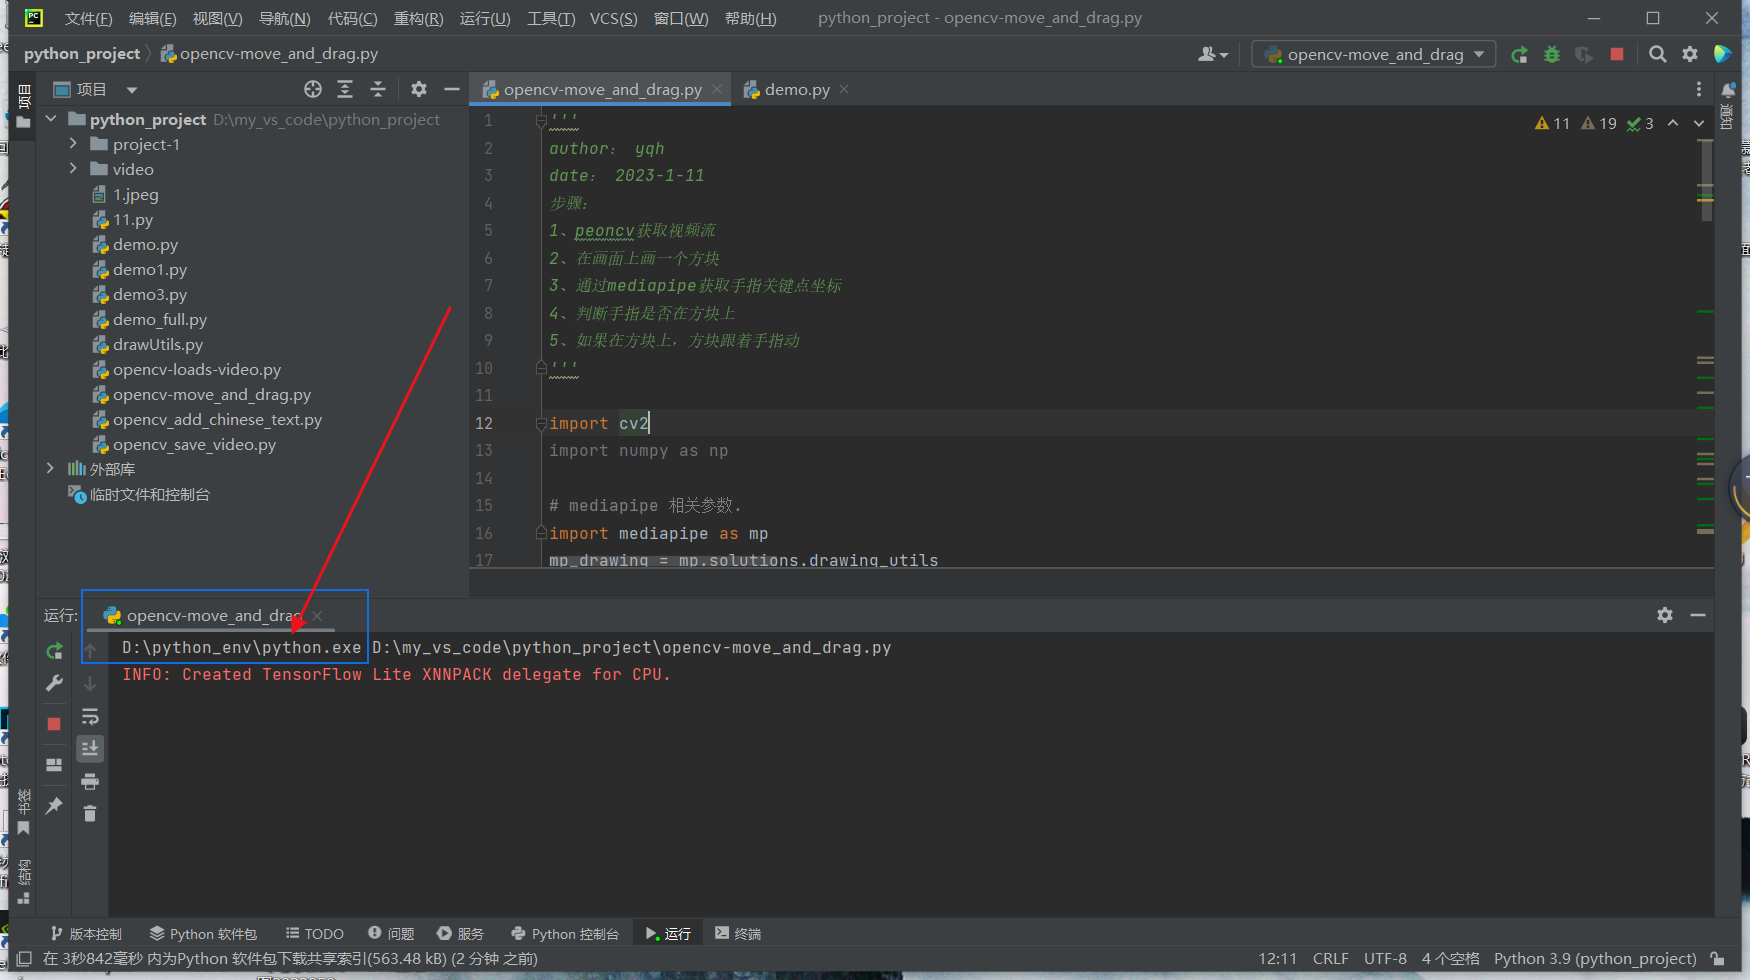
Task: Toggle scroll-to-end in console output
Action: [x=90, y=748]
